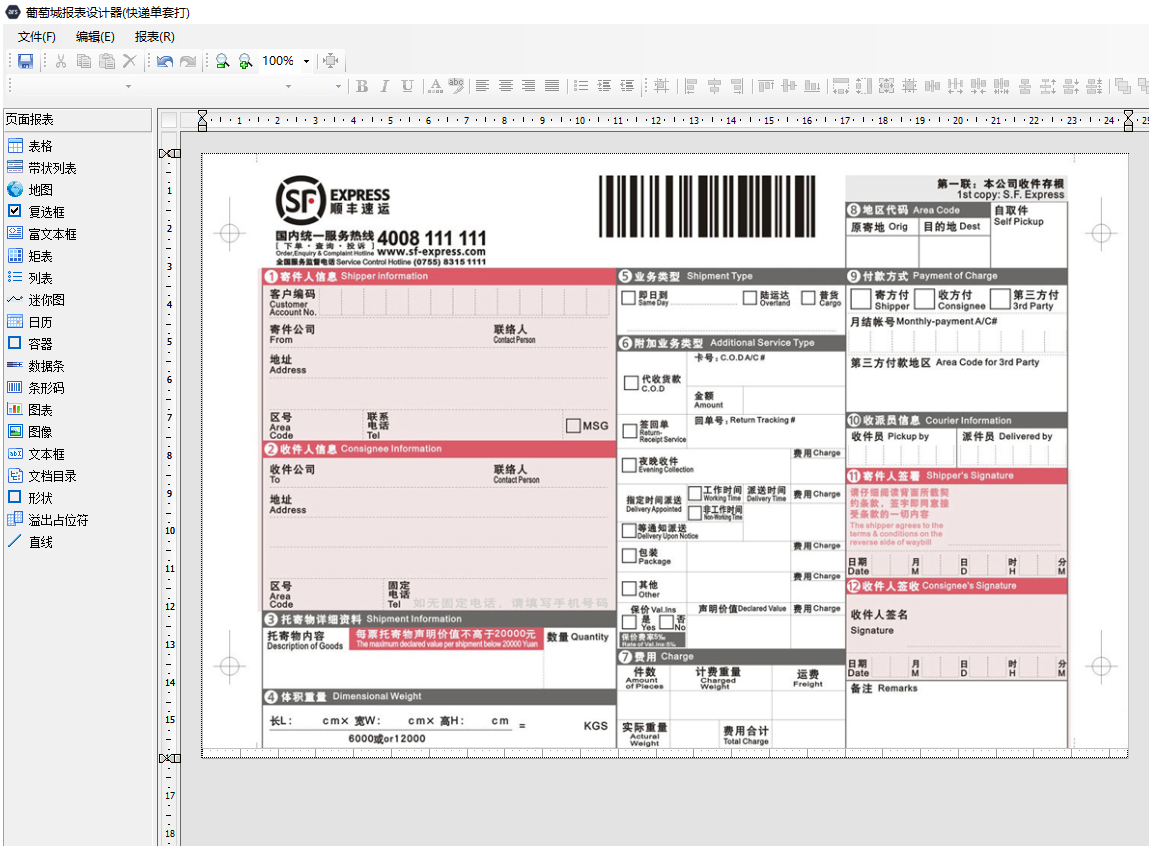Check the 夜晚收件 Evening Collection box
The height and width of the screenshot is (849, 1152).
point(629,465)
